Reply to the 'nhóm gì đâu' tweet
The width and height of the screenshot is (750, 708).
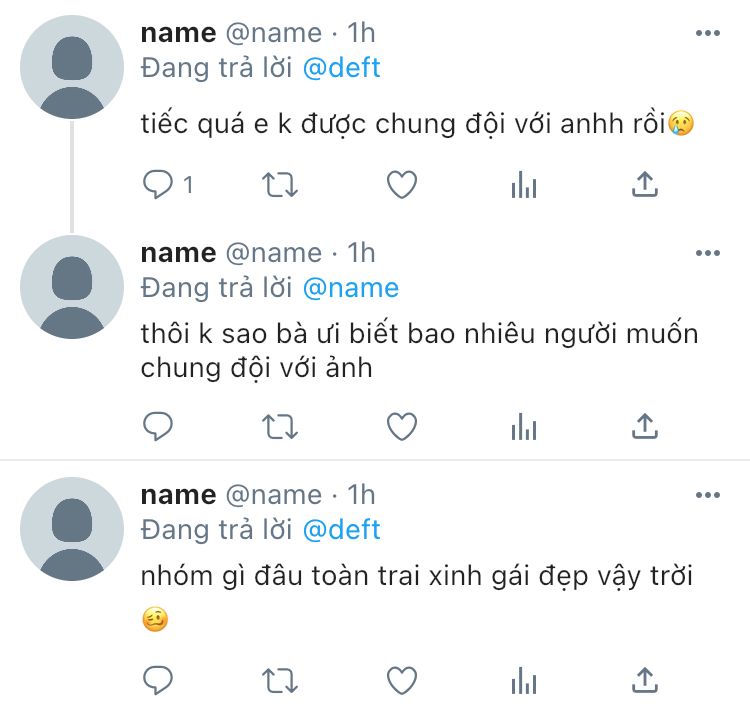158,680
